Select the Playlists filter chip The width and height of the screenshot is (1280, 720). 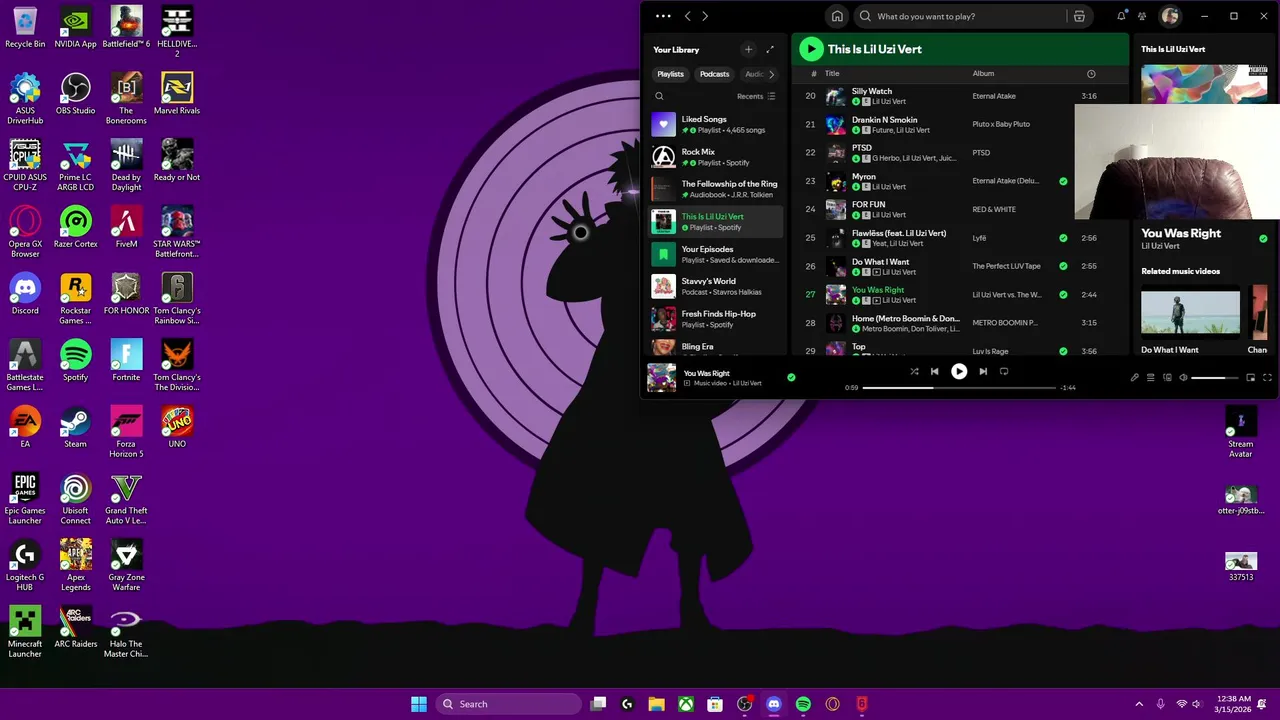(x=670, y=74)
